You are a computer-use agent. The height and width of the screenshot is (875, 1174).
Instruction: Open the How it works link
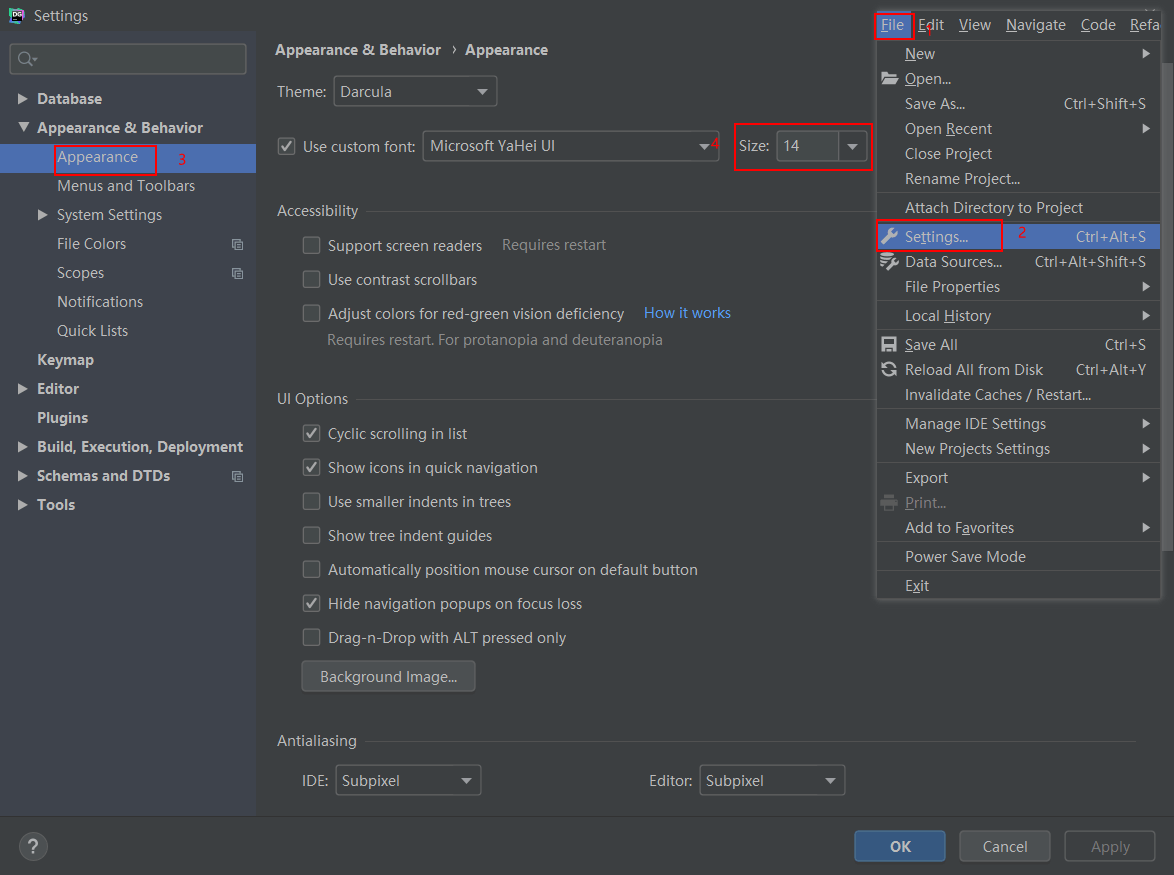pyautogui.click(x=687, y=313)
